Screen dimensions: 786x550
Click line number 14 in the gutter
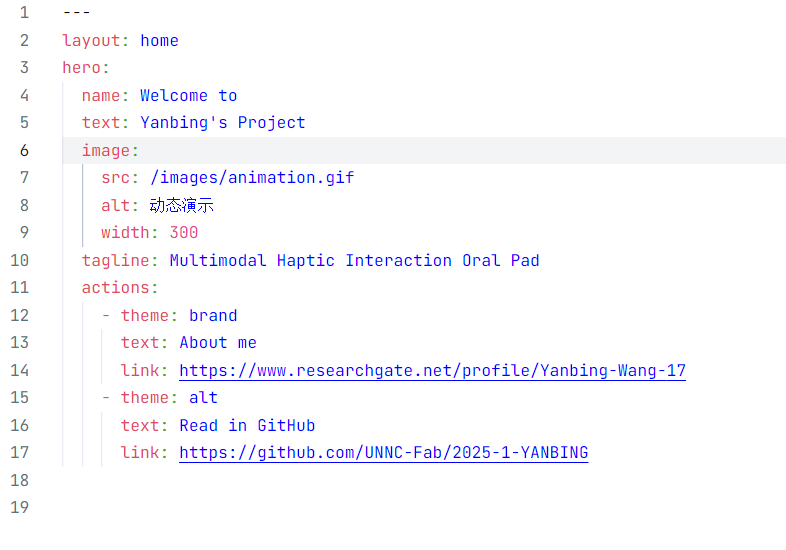click(x=19, y=370)
